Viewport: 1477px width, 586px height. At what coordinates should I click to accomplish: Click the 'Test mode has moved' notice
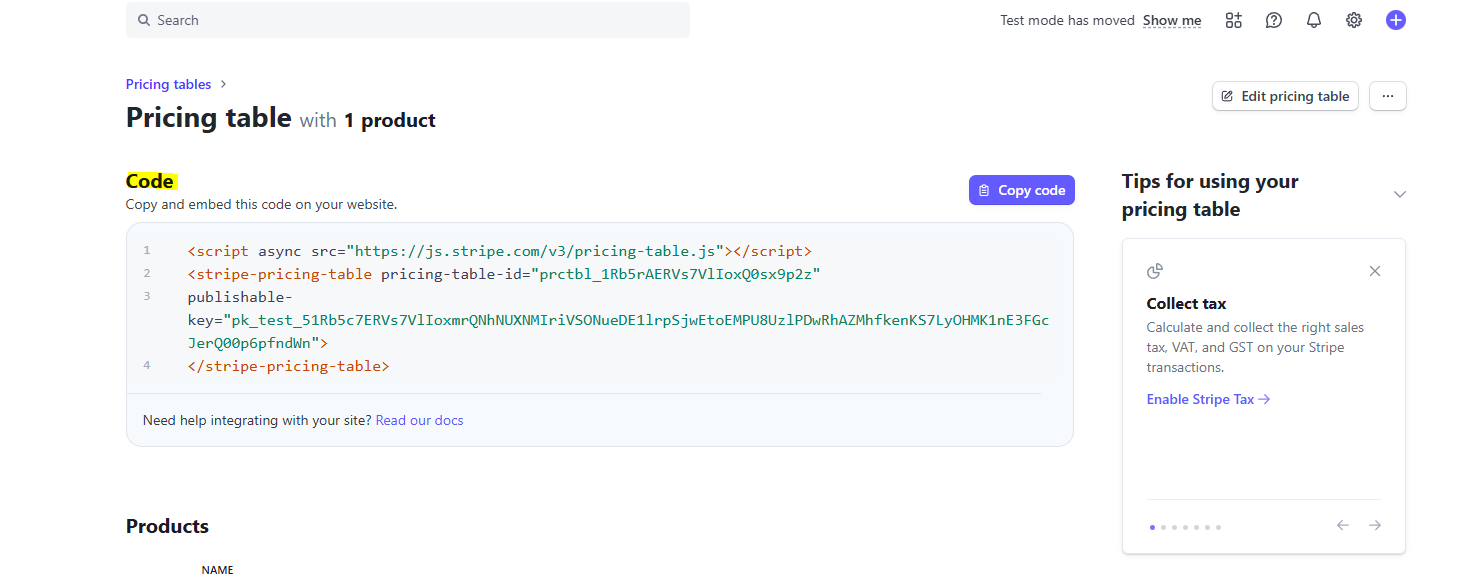click(x=1067, y=20)
